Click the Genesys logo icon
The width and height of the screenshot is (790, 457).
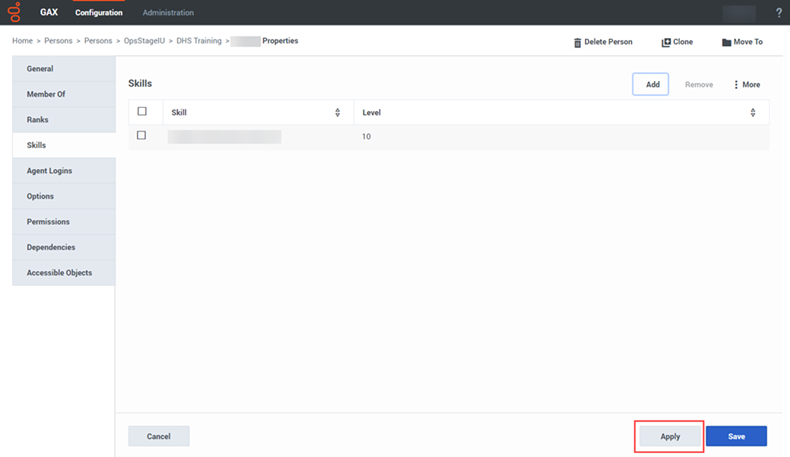tap(14, 12)
